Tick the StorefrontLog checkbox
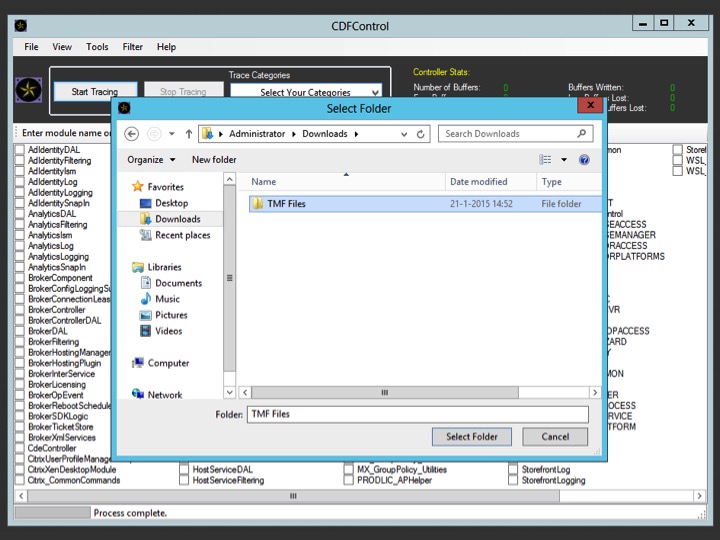Screen dimensions: 720x540 point(513,469)
